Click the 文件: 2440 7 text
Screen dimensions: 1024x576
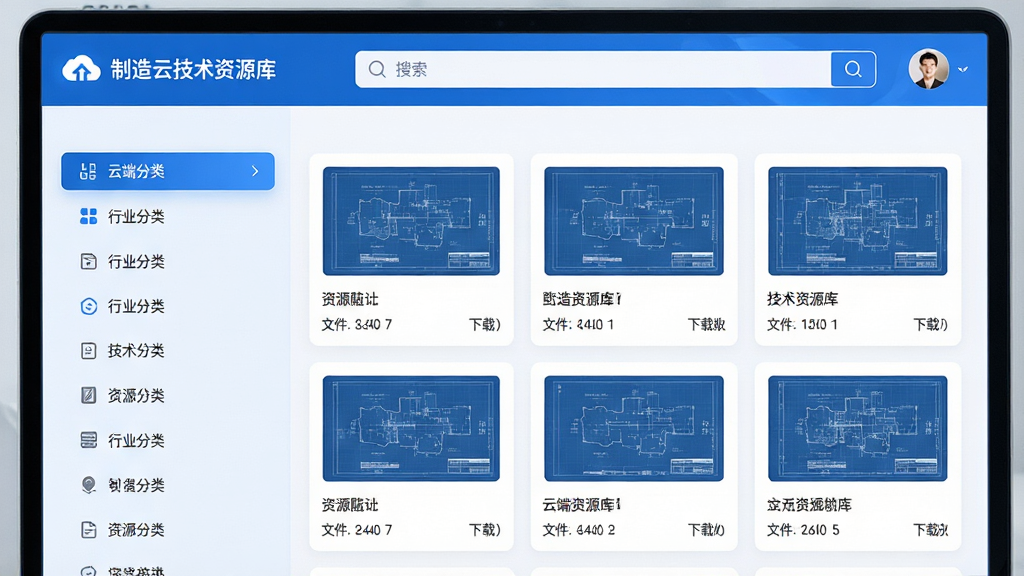tap(357, 530)
